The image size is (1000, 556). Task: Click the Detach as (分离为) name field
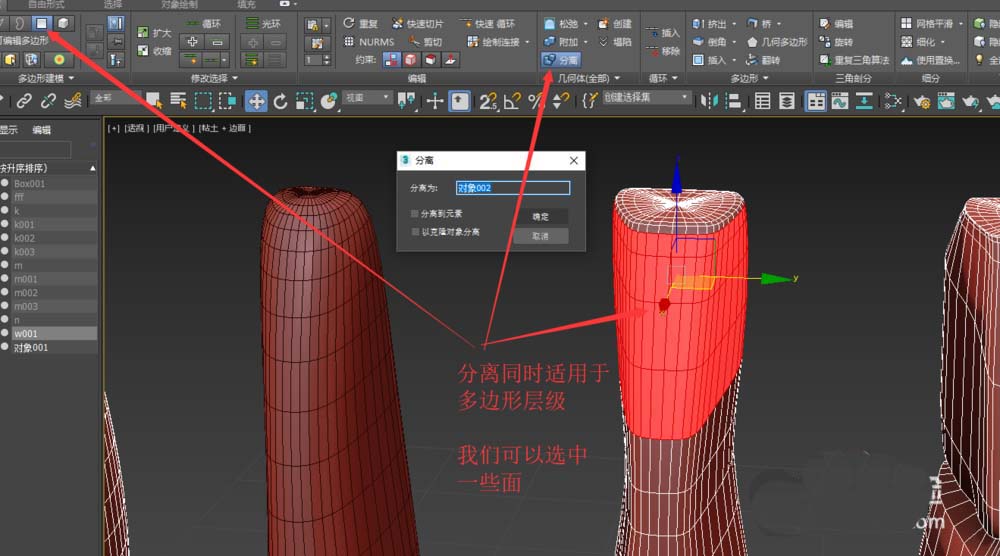point(513,187)
